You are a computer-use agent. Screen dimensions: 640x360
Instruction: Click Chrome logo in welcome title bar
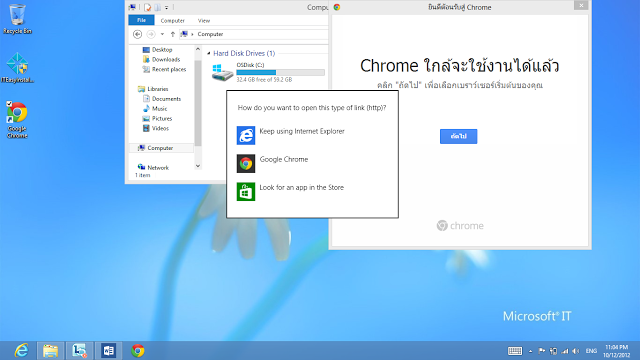(x=337, y=7)
